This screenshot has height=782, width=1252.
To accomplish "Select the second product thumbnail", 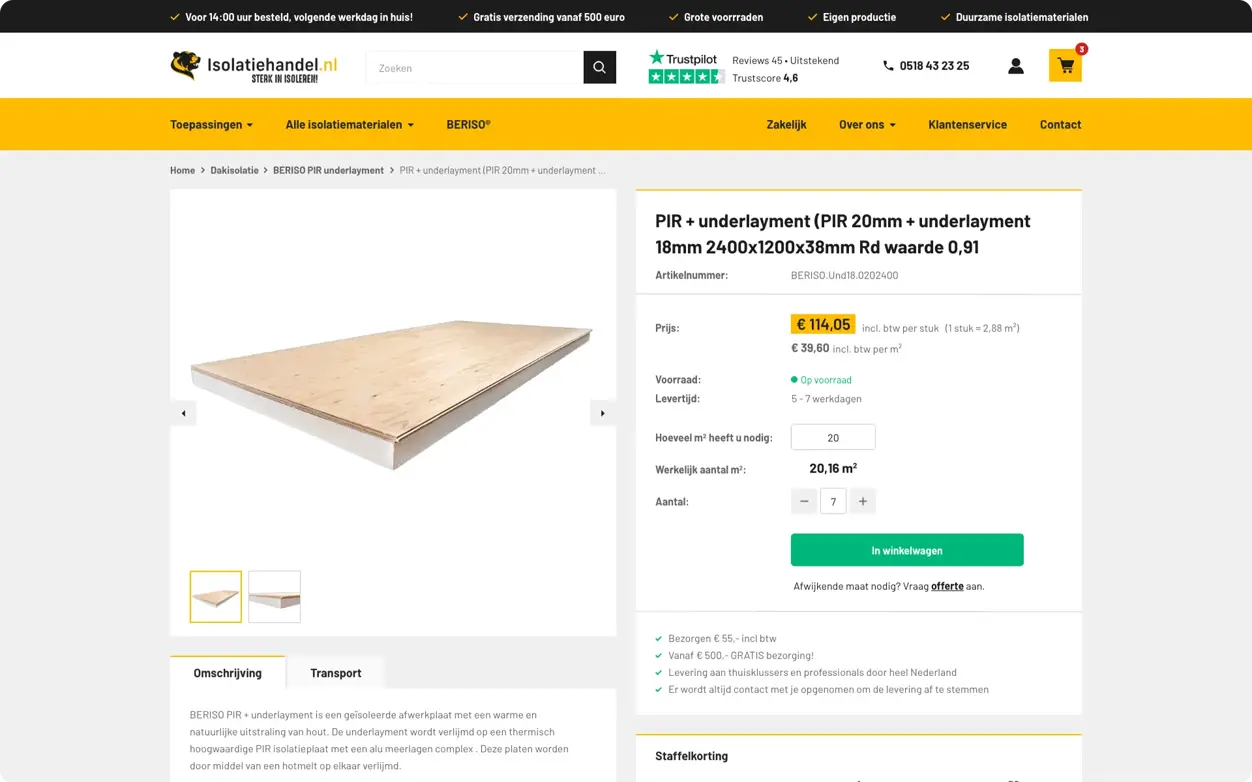I will 274,597.
